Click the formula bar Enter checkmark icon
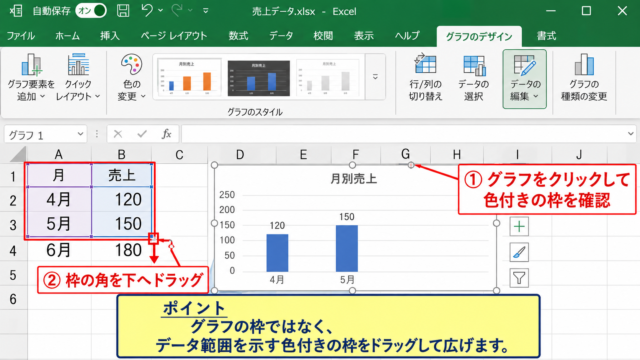 pyautogui.click(x=142, y=134)
